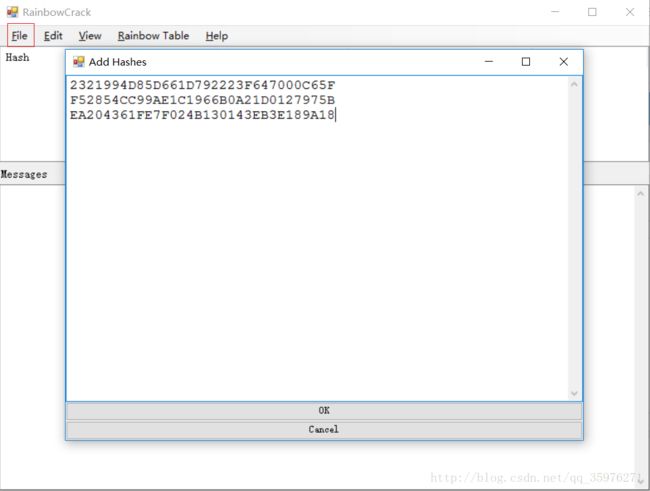
Task: Click the Hash column header
Action: pyautogui.click(x=17, y=57)
